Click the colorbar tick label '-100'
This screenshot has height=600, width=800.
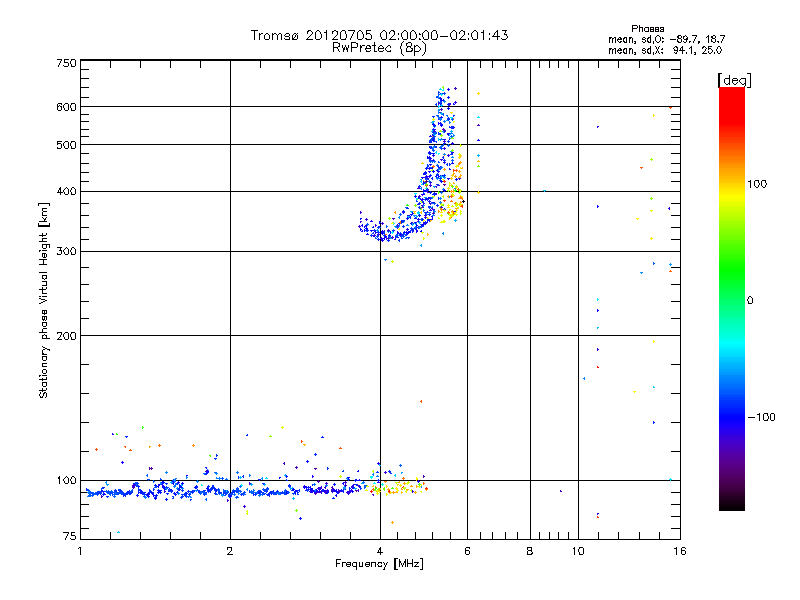coord(761,417)
